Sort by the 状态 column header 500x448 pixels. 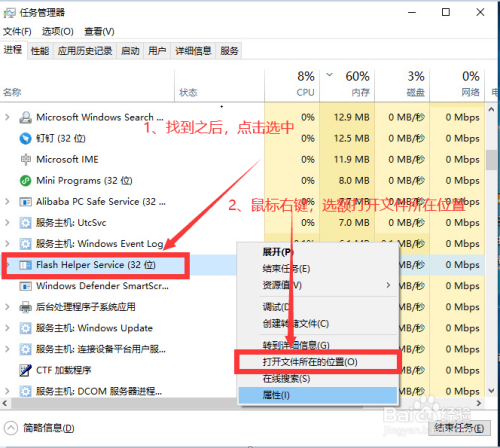click(219, 85)
